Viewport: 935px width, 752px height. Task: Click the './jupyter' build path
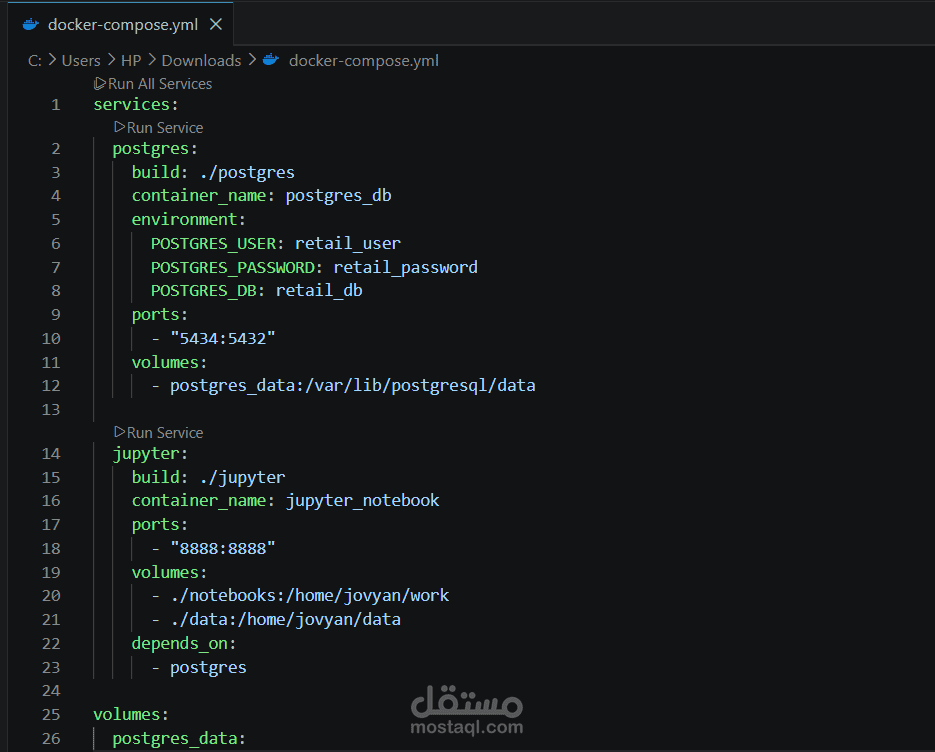pos(243,478)
